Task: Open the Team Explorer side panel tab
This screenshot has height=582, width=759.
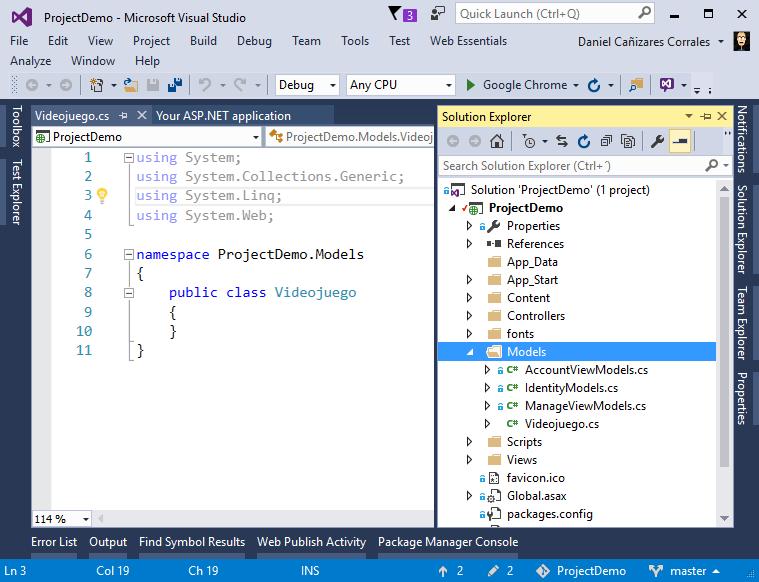Action: click(742, 323)
